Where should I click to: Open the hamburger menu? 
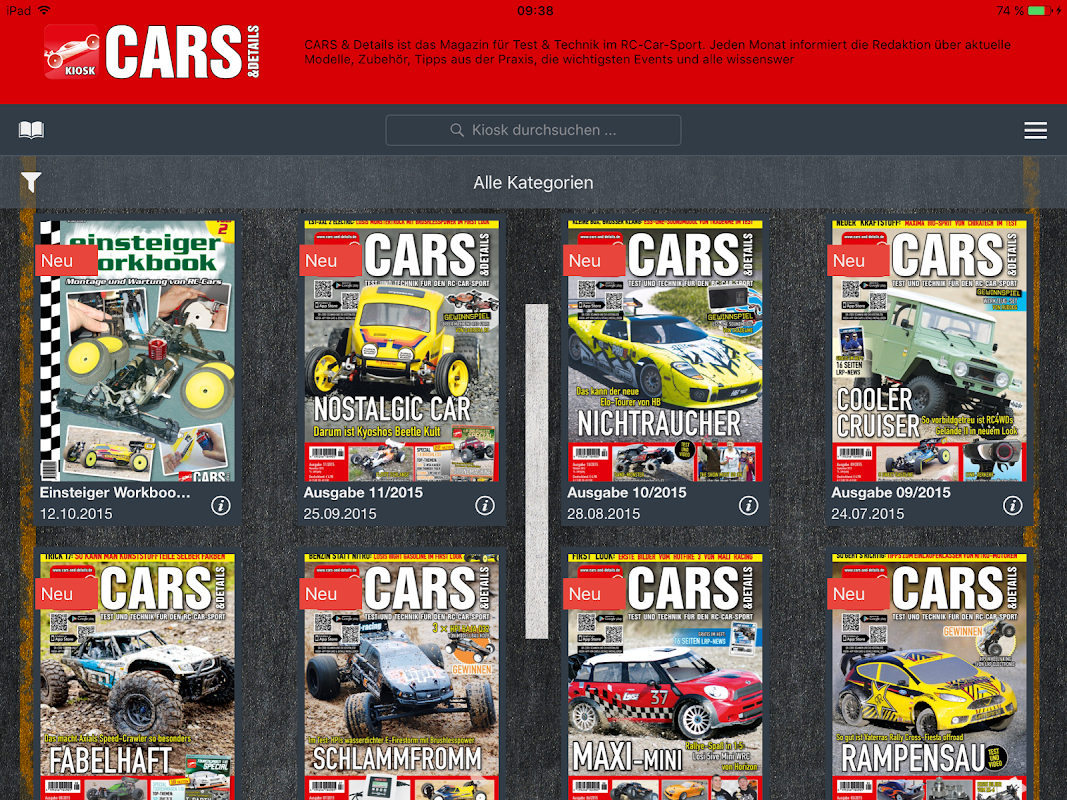(x=1035, y=130)
